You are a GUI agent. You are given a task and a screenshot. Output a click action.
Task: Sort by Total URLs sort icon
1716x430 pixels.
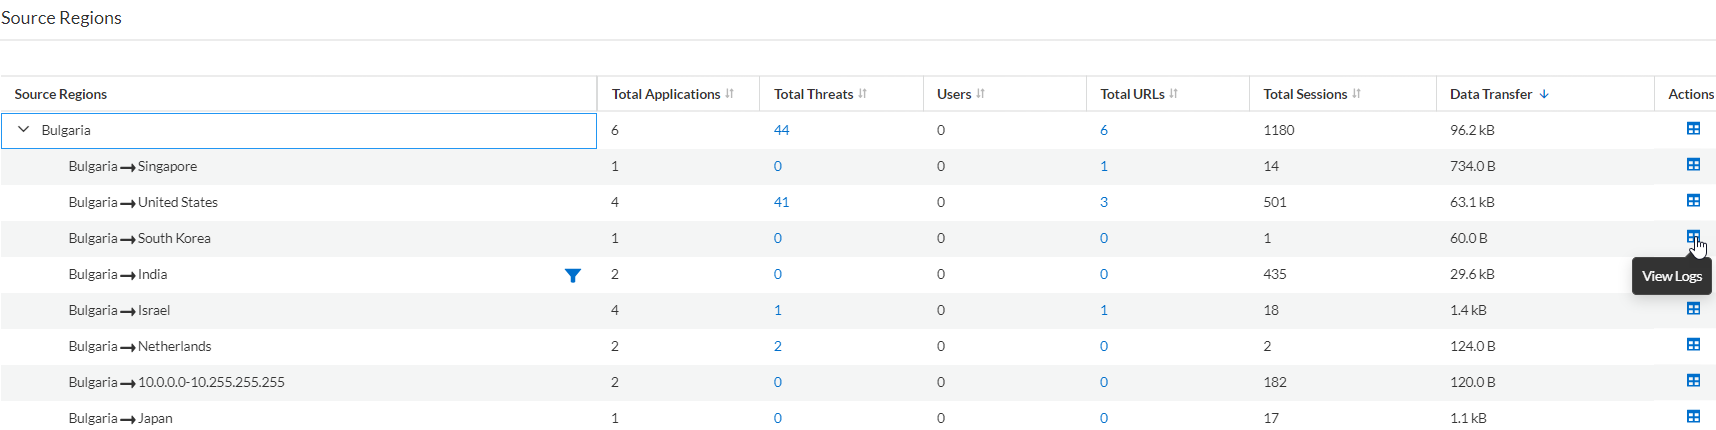click(x=1174, y=94)
